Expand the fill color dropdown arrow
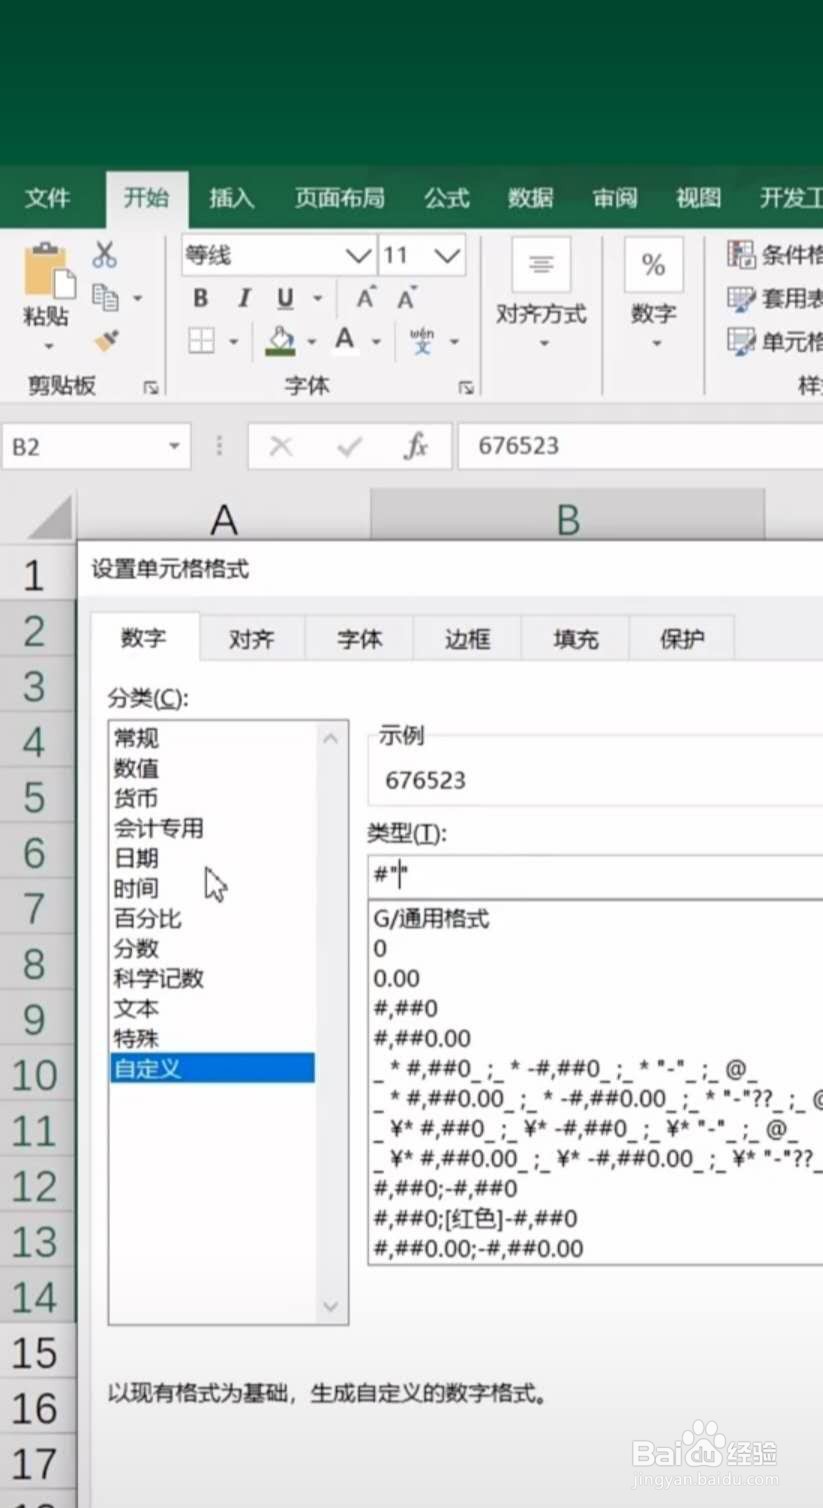 point(309,340)
